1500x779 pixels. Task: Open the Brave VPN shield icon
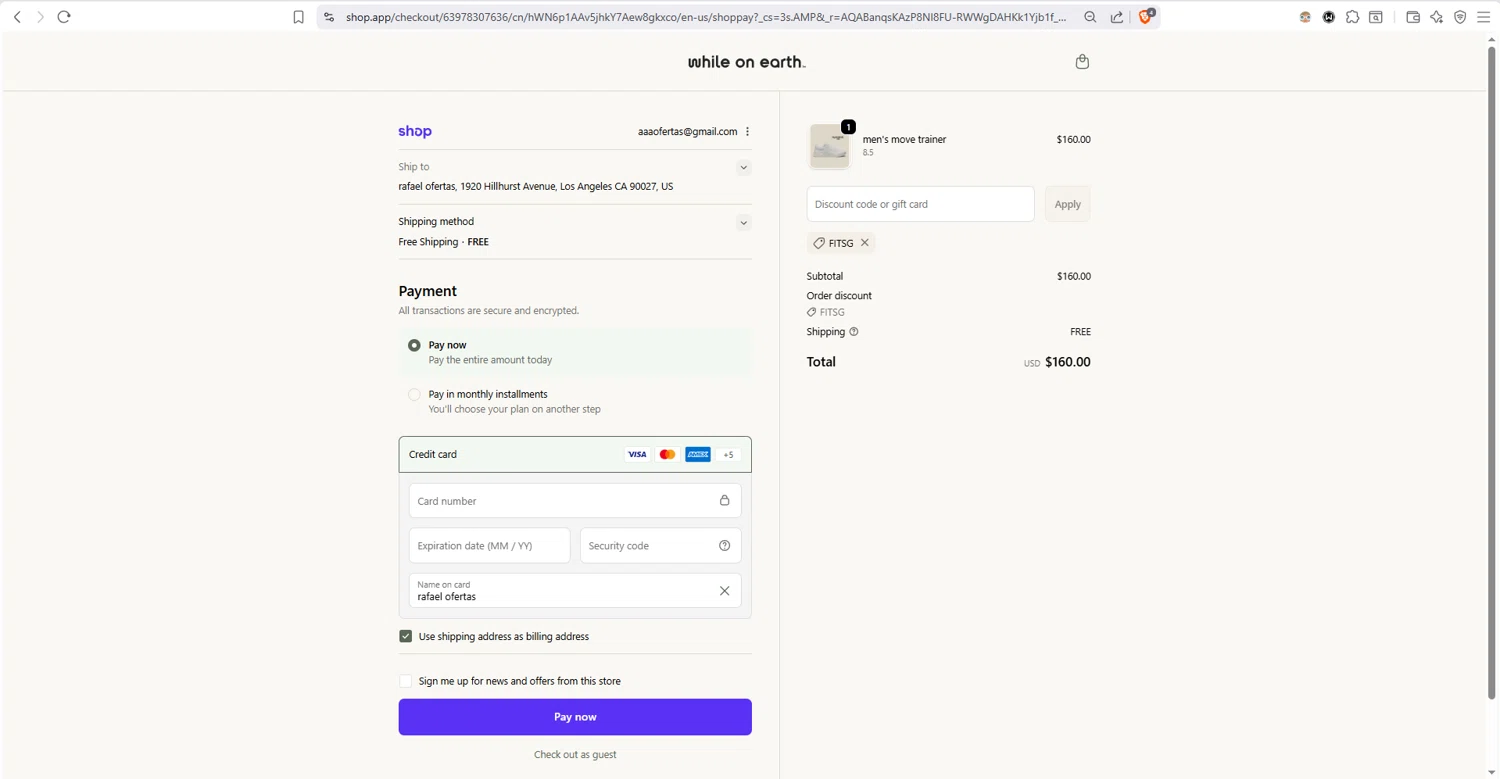[1460, 17]
